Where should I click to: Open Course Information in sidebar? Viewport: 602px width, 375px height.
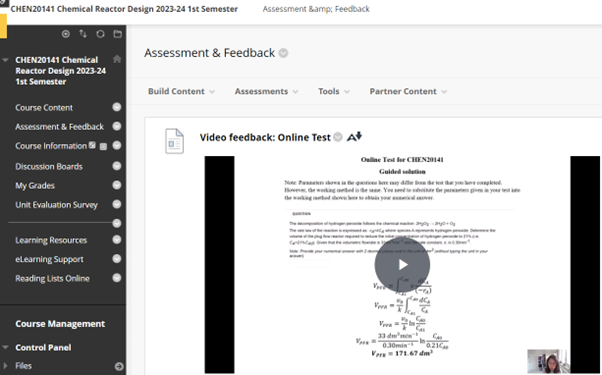pos(51,146)
